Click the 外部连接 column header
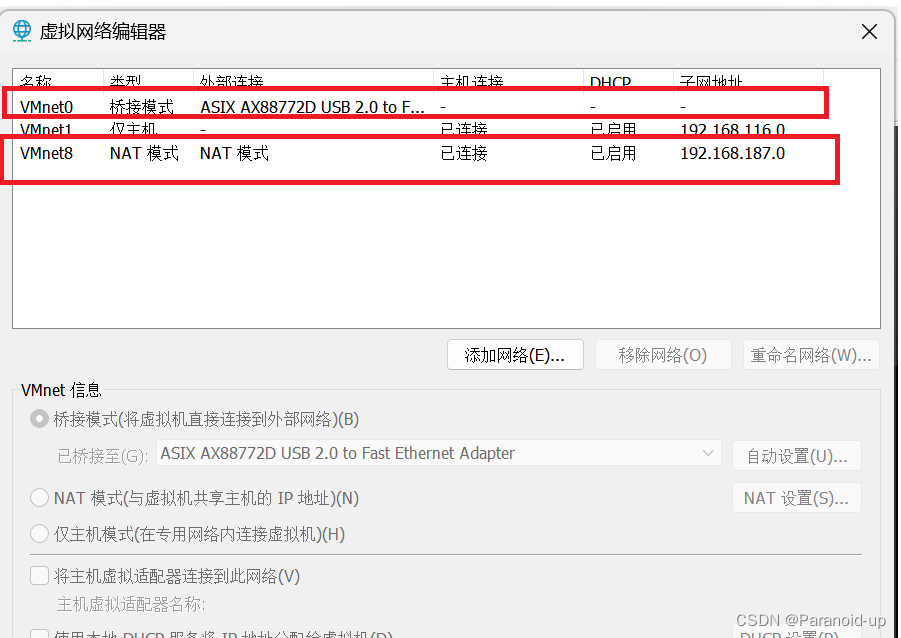901x638 pixels. point(313,80)
